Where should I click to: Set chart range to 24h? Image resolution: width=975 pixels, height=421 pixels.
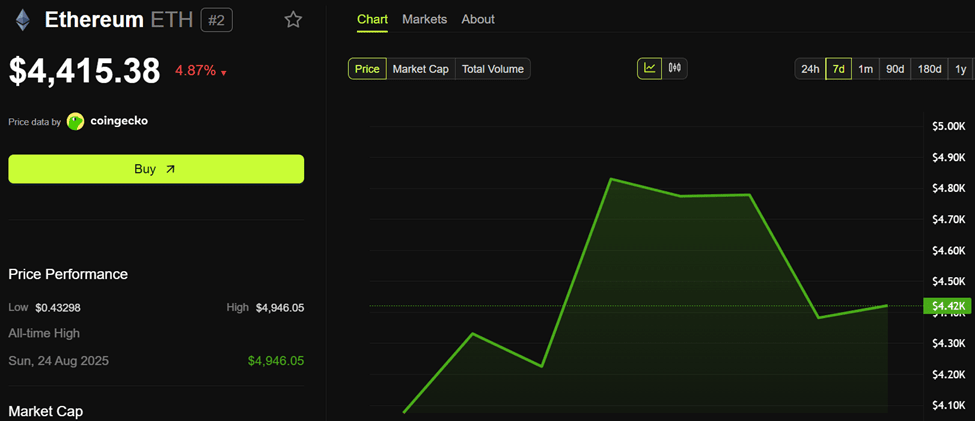[810, 69]
